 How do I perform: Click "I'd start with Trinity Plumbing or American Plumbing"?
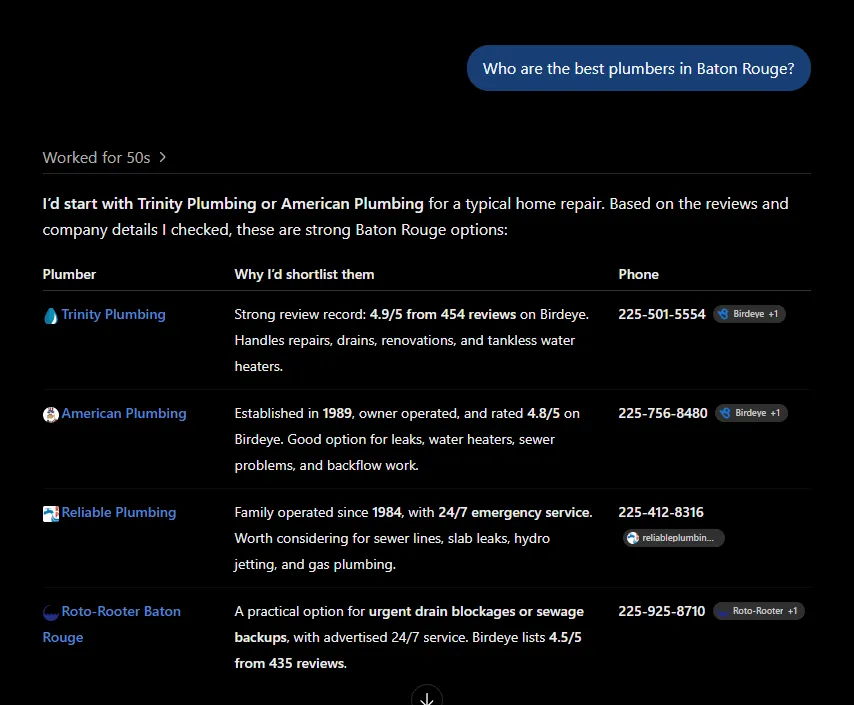tap(233, 204)
